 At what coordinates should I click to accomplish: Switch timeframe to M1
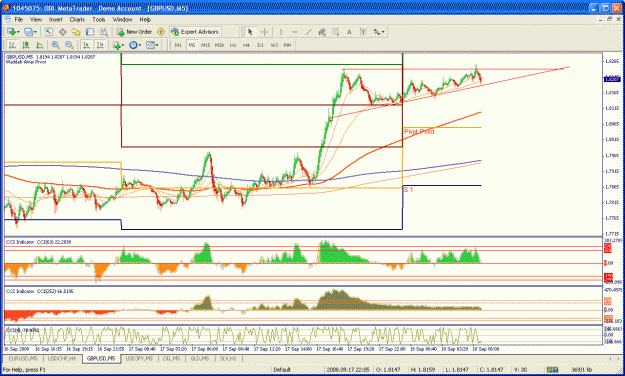(x=178, y=45)
